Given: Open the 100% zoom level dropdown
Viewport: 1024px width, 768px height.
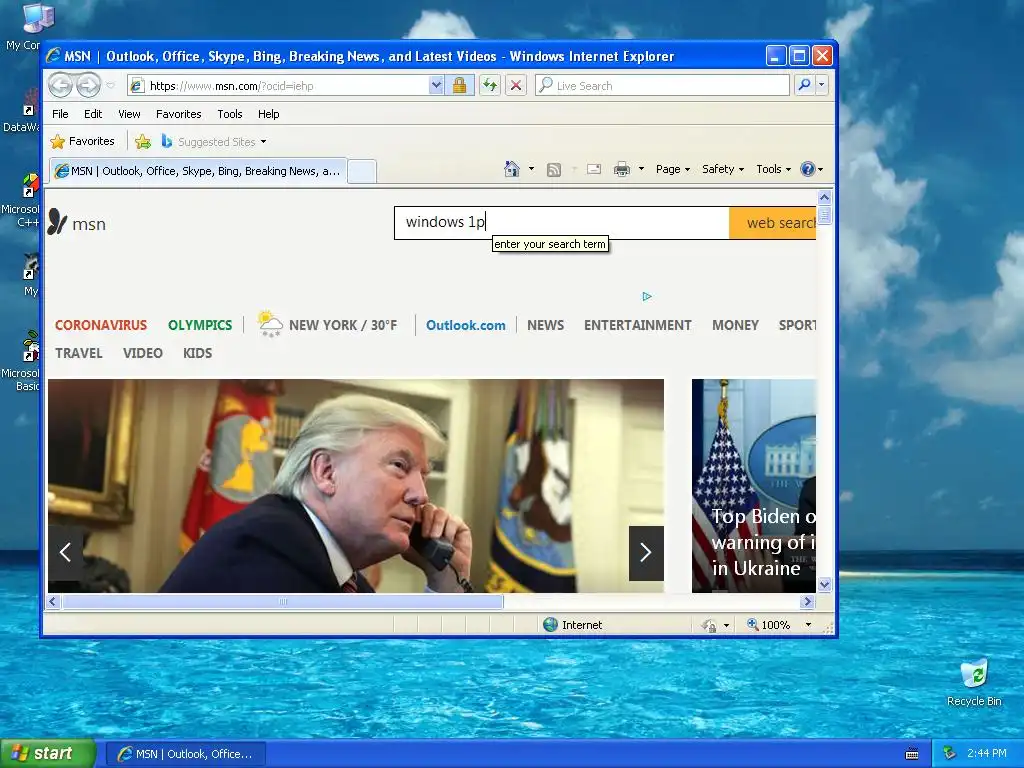Looking at the screenshot, I should point(808,625).
